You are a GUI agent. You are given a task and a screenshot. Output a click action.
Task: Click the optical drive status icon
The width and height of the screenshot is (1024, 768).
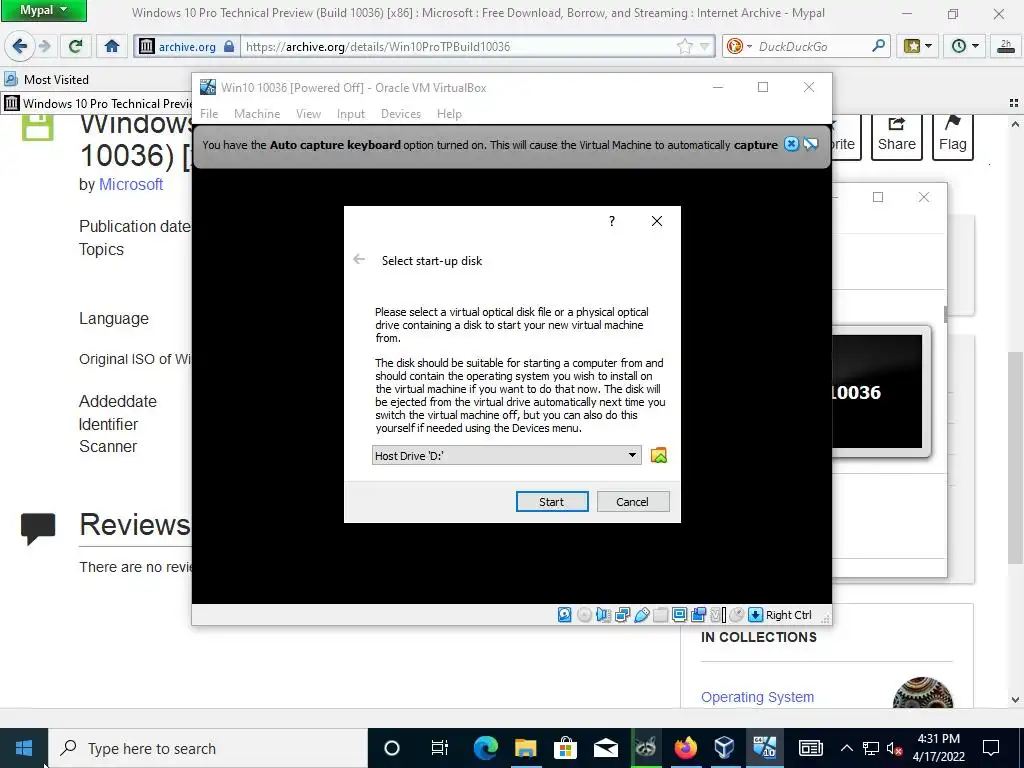[x=584, y=615]
